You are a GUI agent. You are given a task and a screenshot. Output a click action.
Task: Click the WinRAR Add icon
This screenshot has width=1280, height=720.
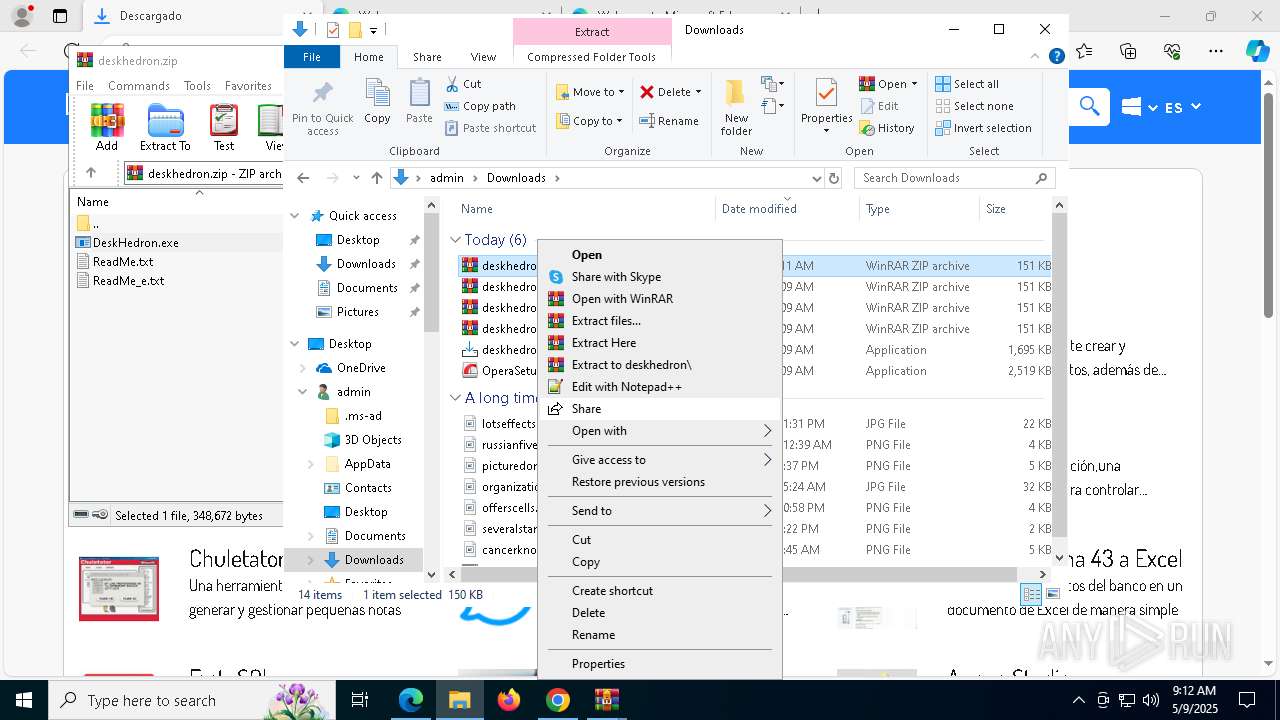click(x=107, y=127)
